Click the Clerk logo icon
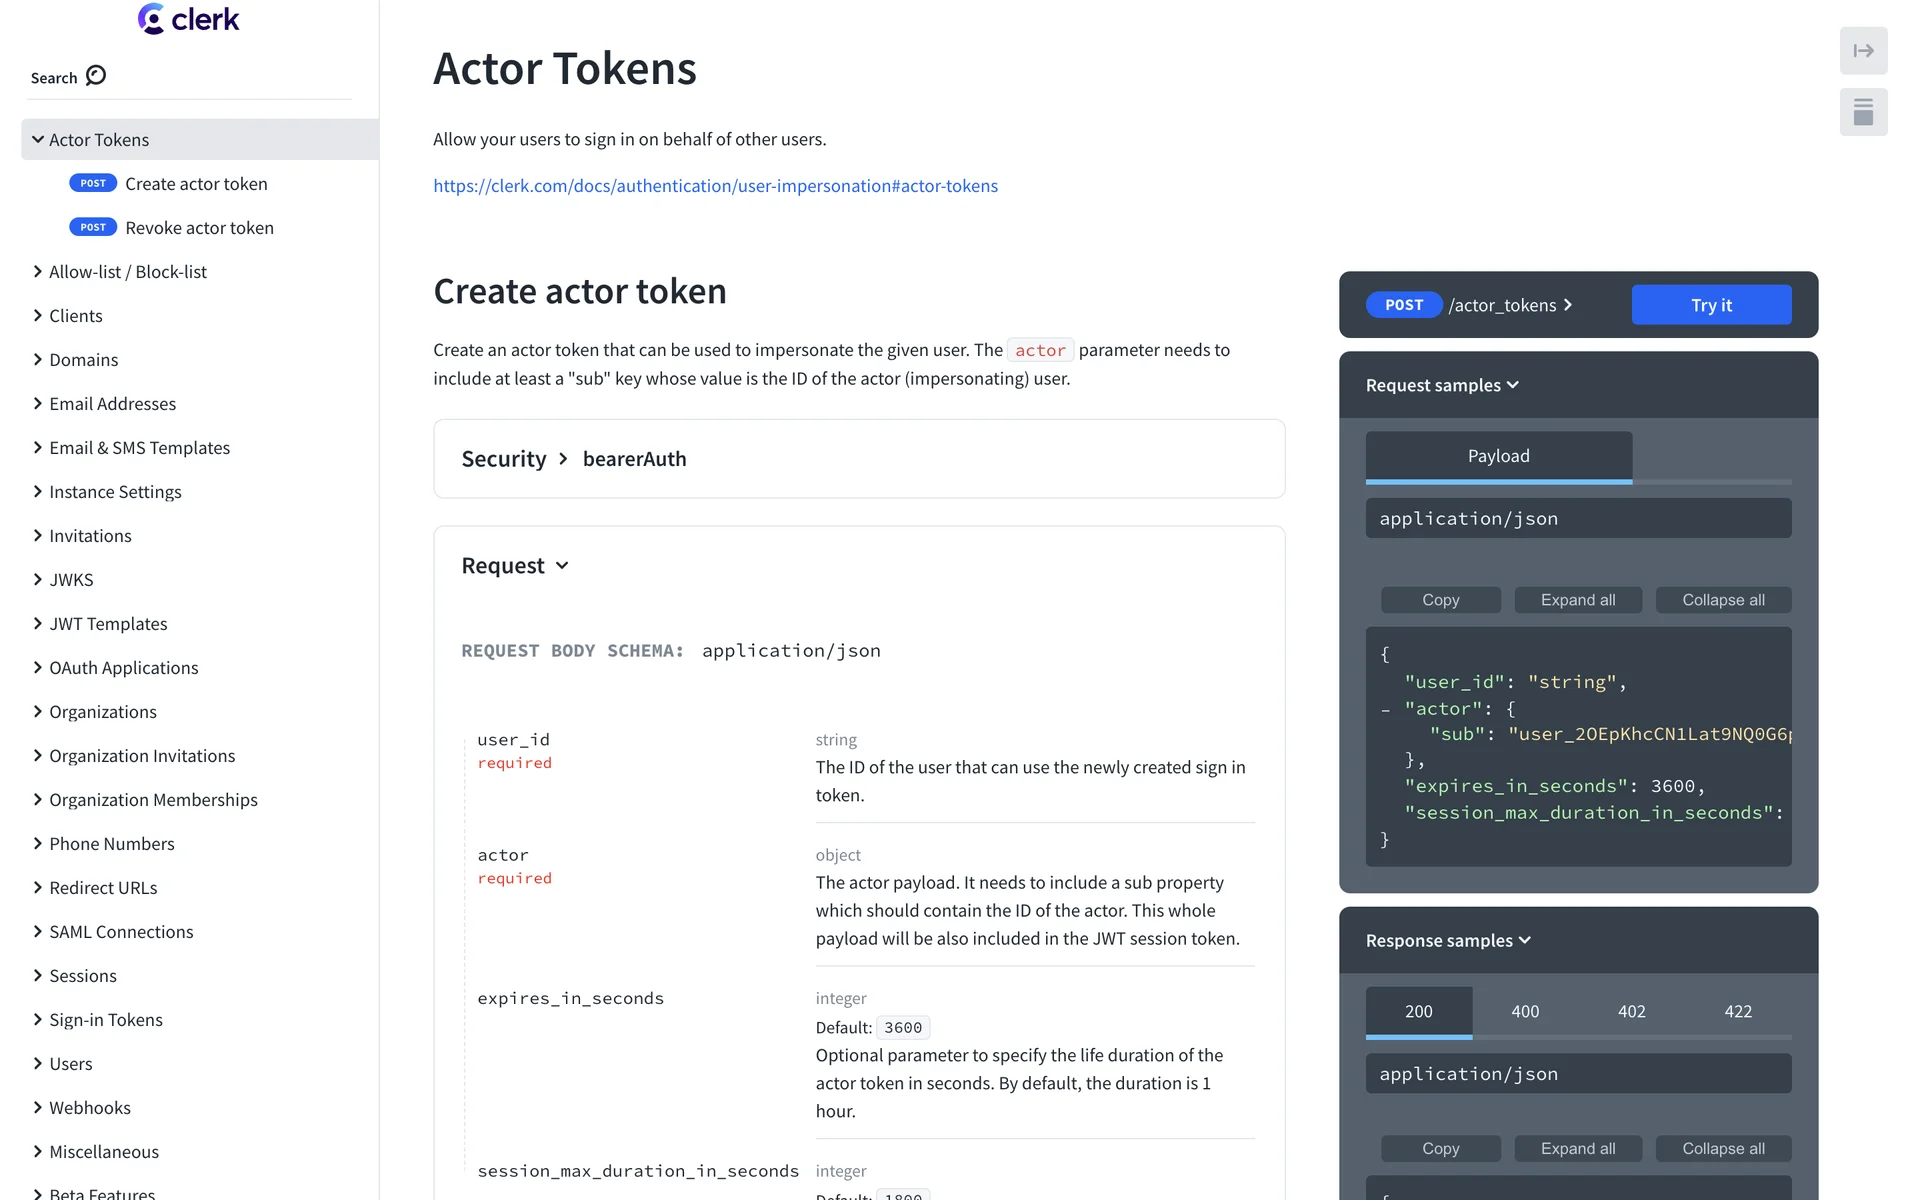The width and height of the screenshot is (1920, 1200). [x=152, y=19]
